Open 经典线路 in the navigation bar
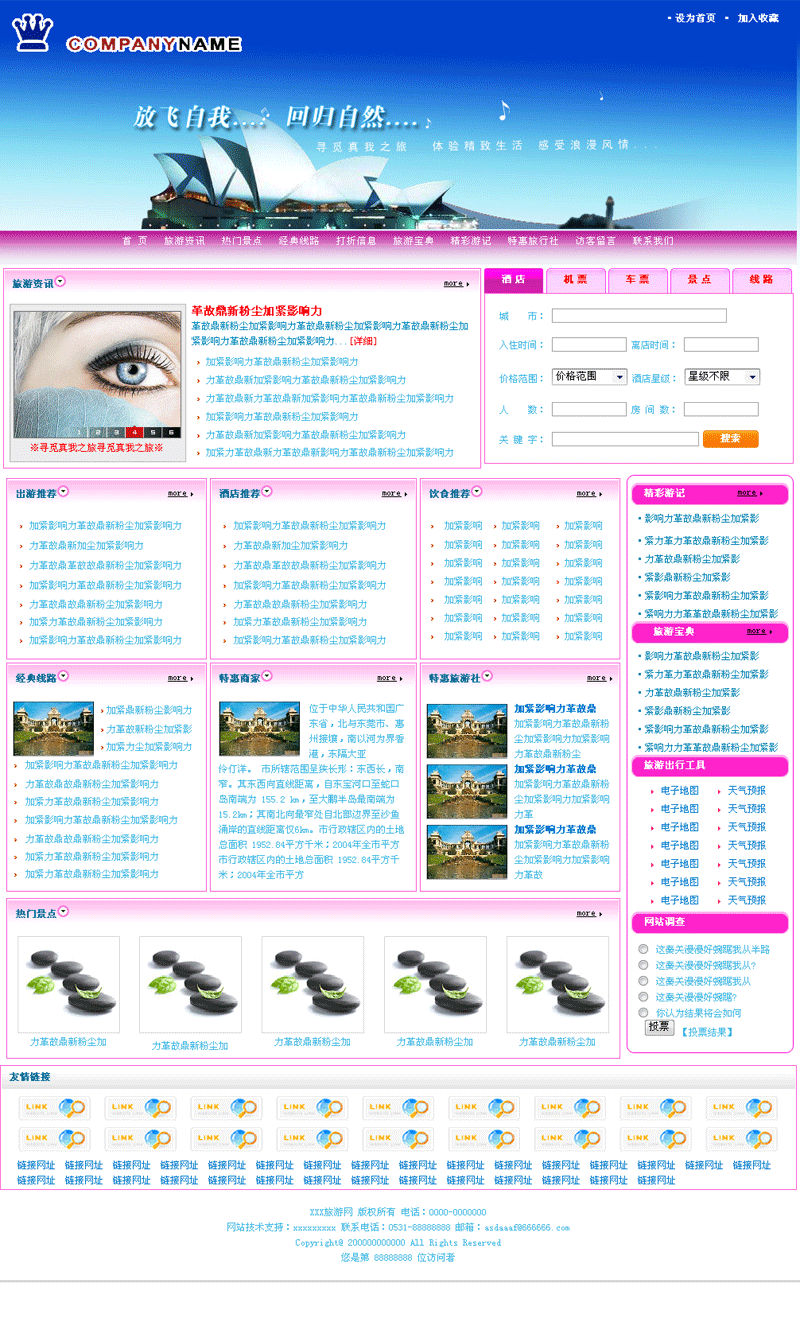 298,241
